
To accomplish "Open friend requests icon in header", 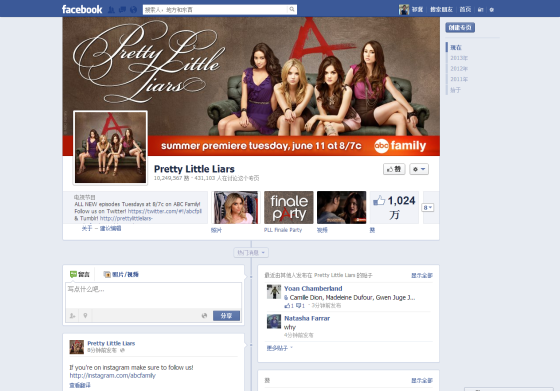I will tap(111, 10).
